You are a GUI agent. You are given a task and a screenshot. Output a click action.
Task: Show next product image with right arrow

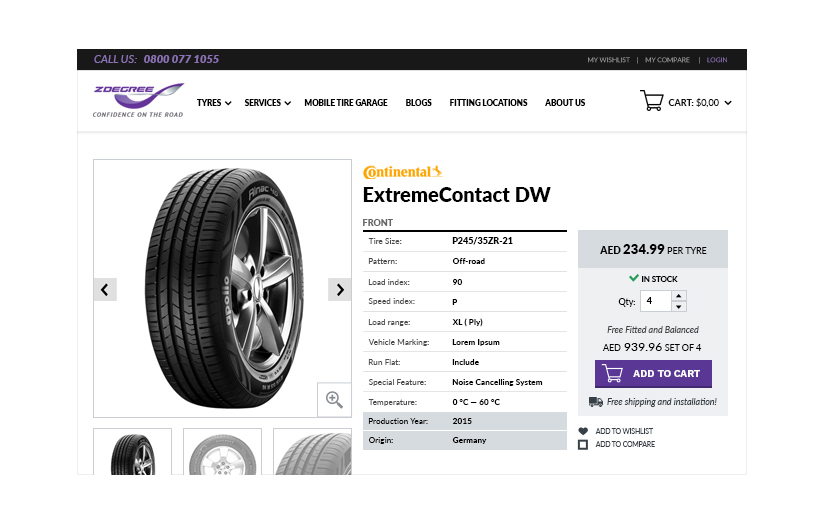340,289
